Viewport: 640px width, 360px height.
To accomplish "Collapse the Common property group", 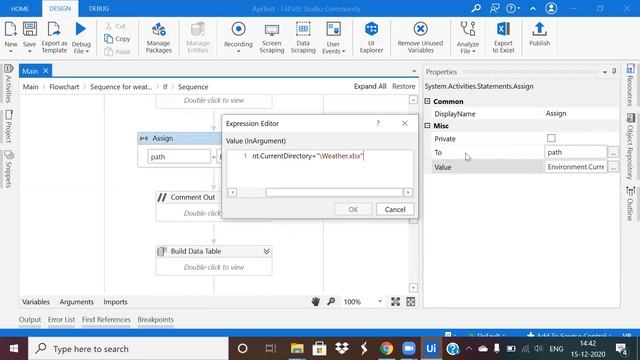I will (427, 101).
